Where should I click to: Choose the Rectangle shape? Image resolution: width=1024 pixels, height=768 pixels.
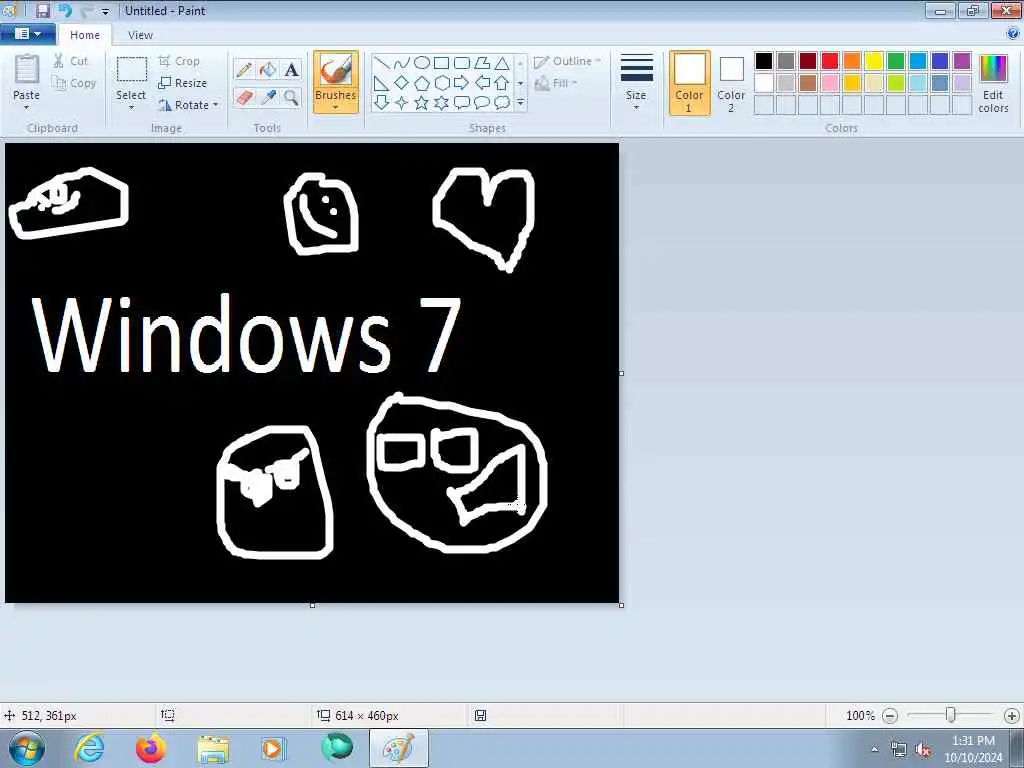pyautogui.click(x=441, y=63)
